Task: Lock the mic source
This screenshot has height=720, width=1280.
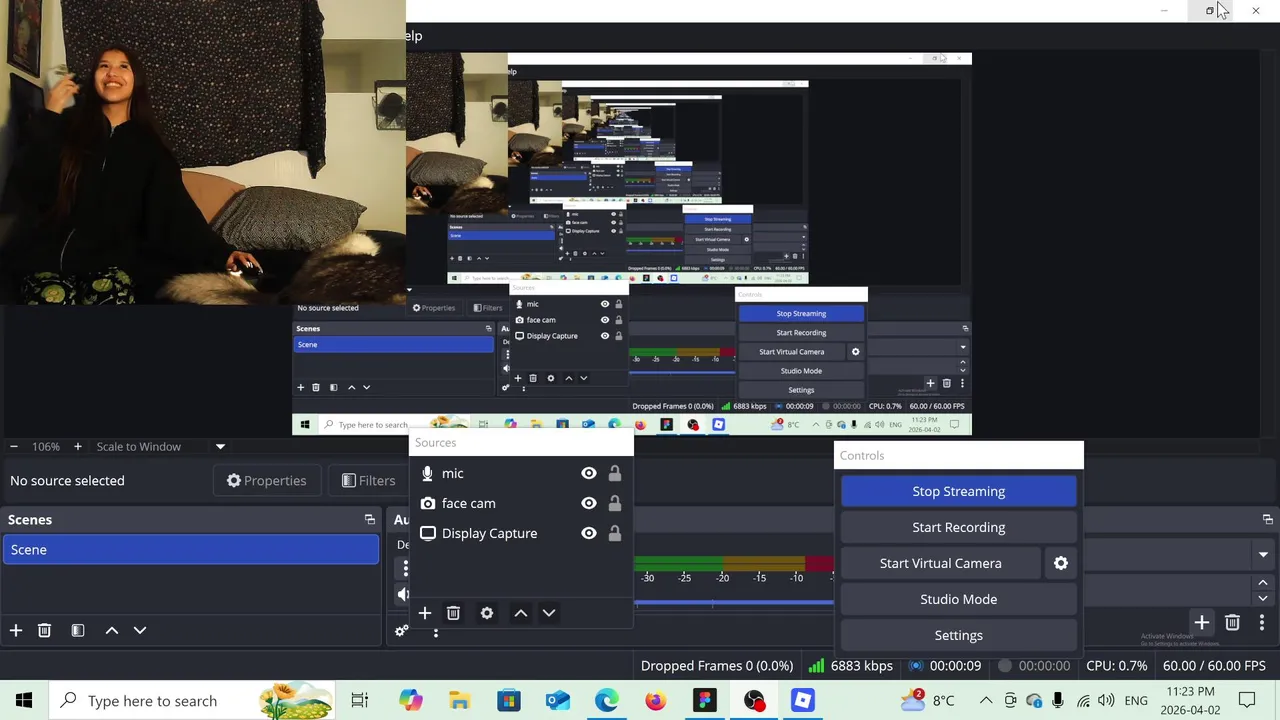Action: 615,473
